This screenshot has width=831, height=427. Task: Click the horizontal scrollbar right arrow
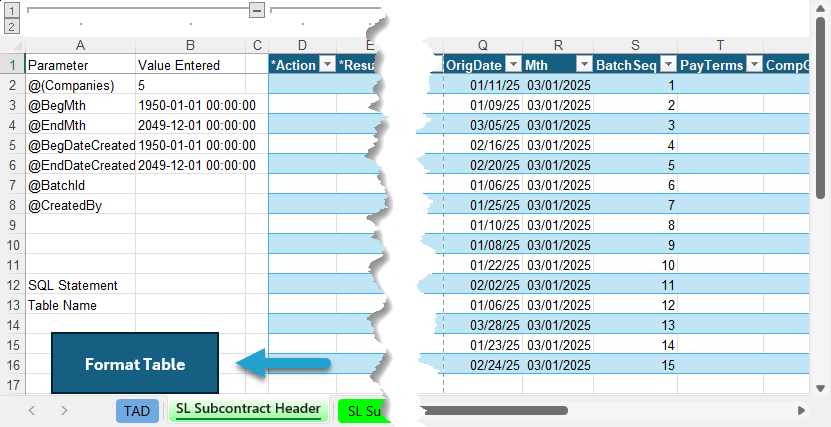point(801,411)
